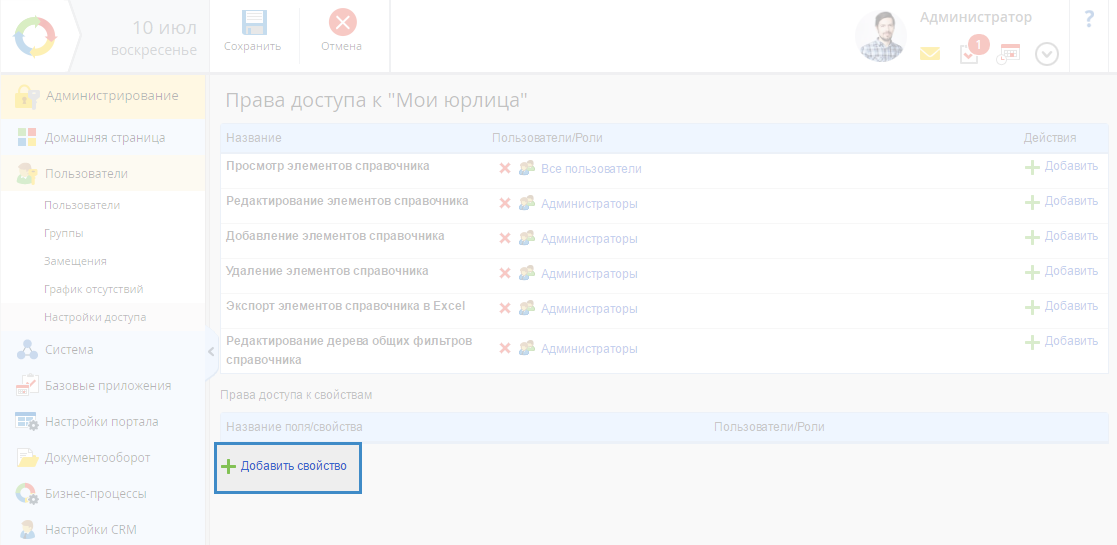Click 'Добавить свойство' button
This screenshot has width=1117, height=545.
point(286,466)
